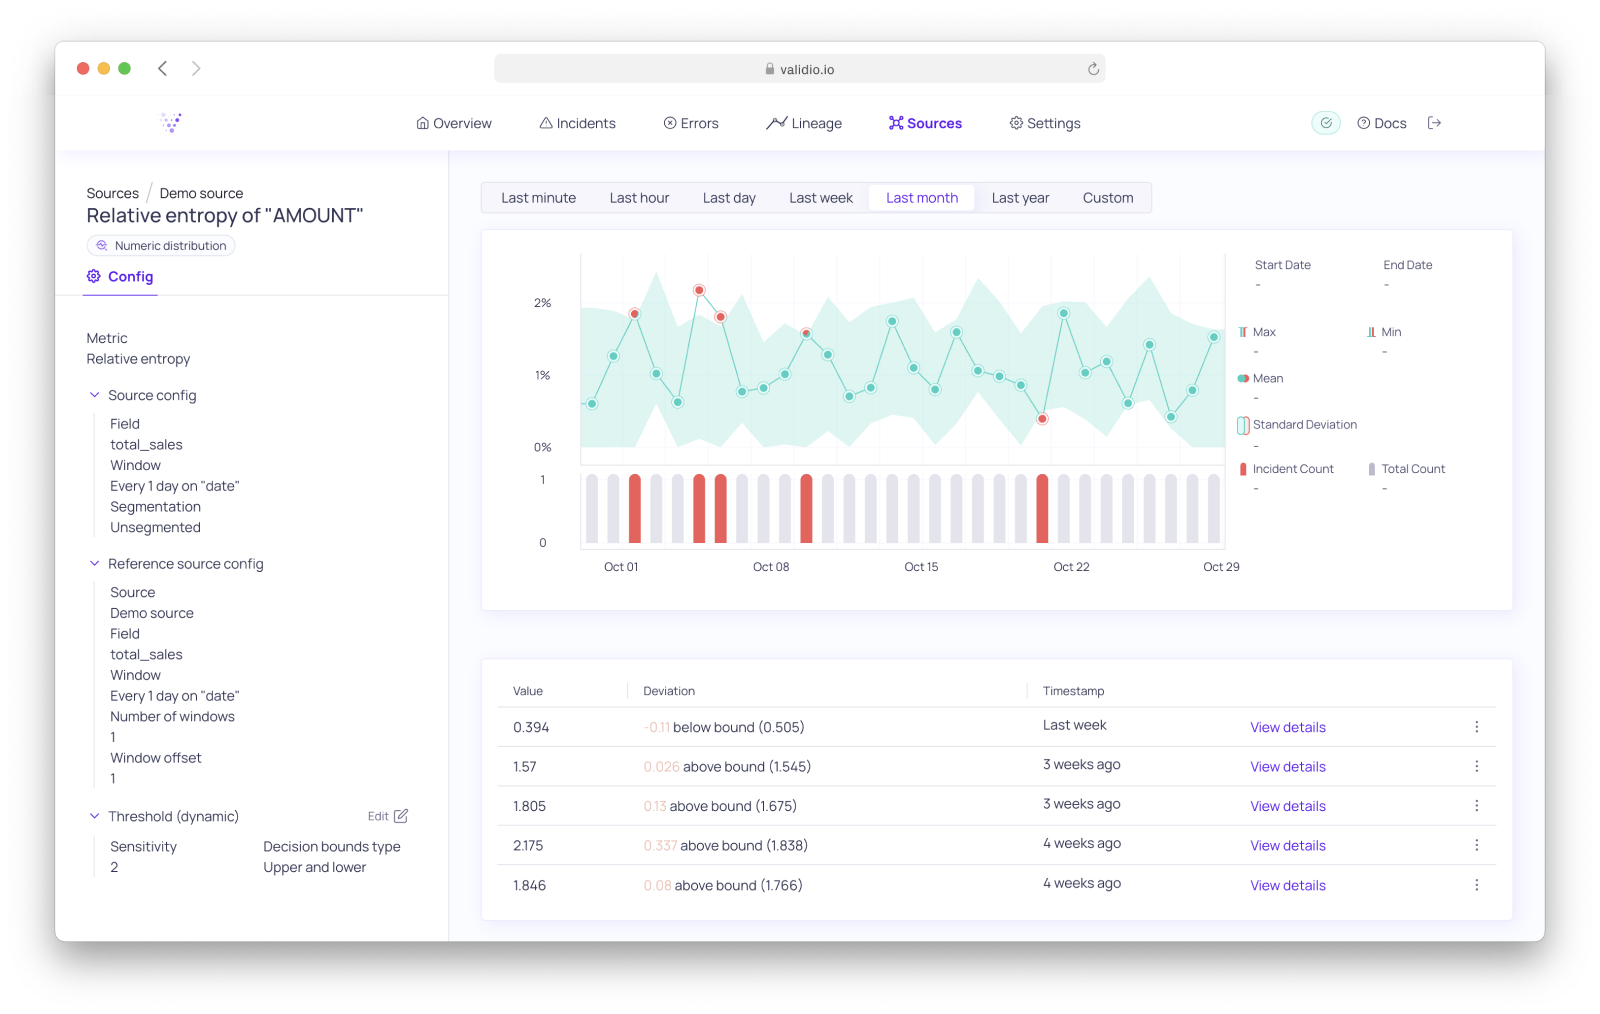Click the Demo source breadcrumb link
Viewport: 1600px width, 1014px height.
pyautogui.click(x=201, y=193)
